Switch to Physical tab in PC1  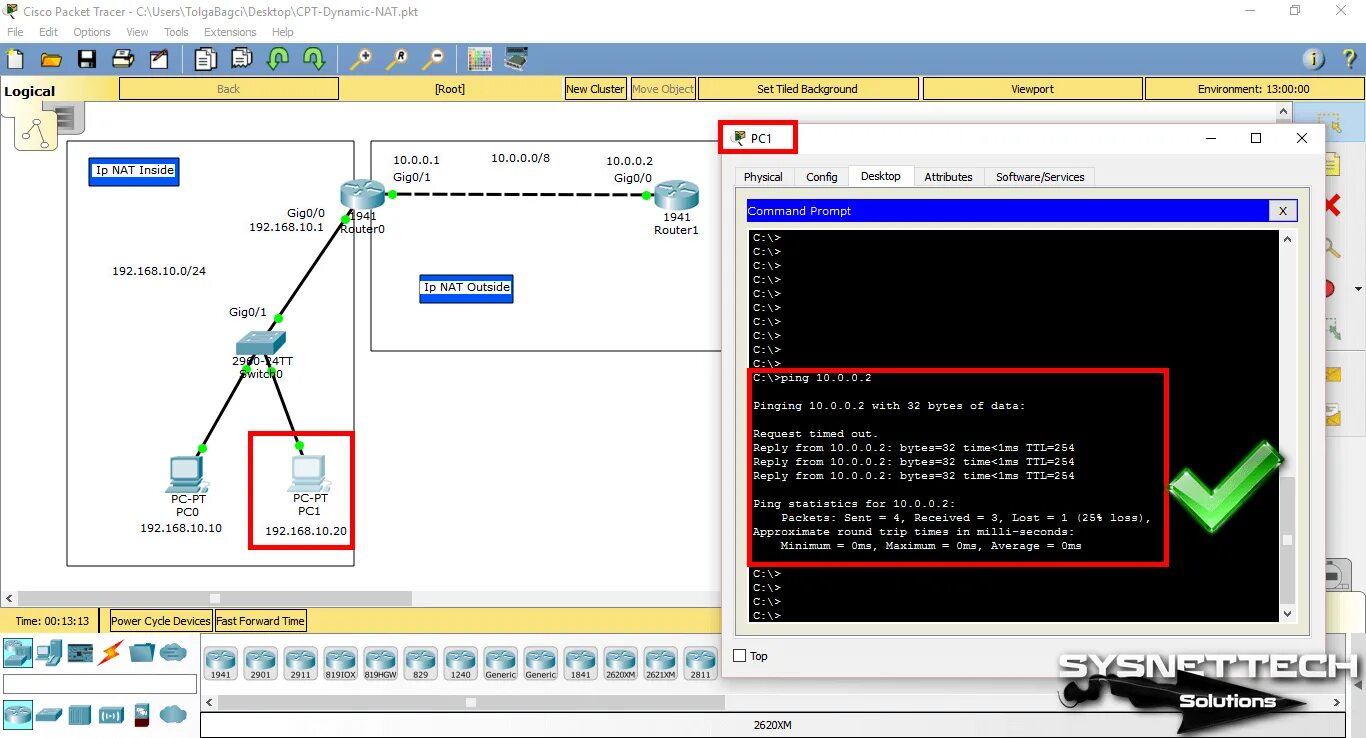[x=763, y=177]
